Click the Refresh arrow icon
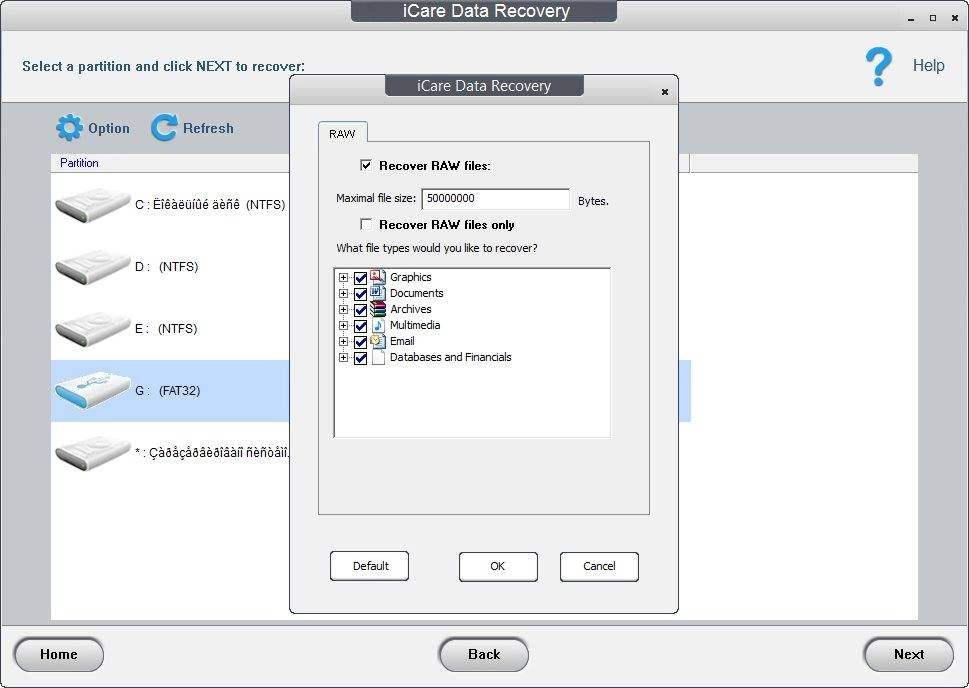This screenshot has height=688, width=969. 164,128
